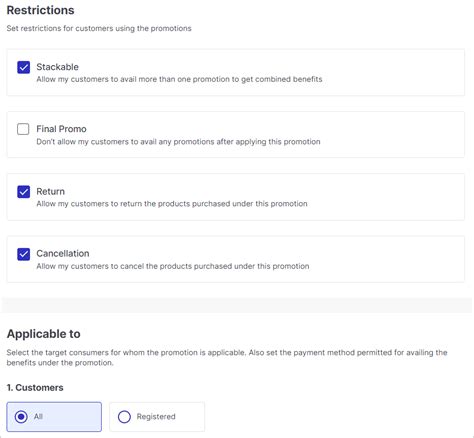Click the 'Set restrictions for customers' subtitle
Viewport: 474px width, 438px height.
point(99,28)
